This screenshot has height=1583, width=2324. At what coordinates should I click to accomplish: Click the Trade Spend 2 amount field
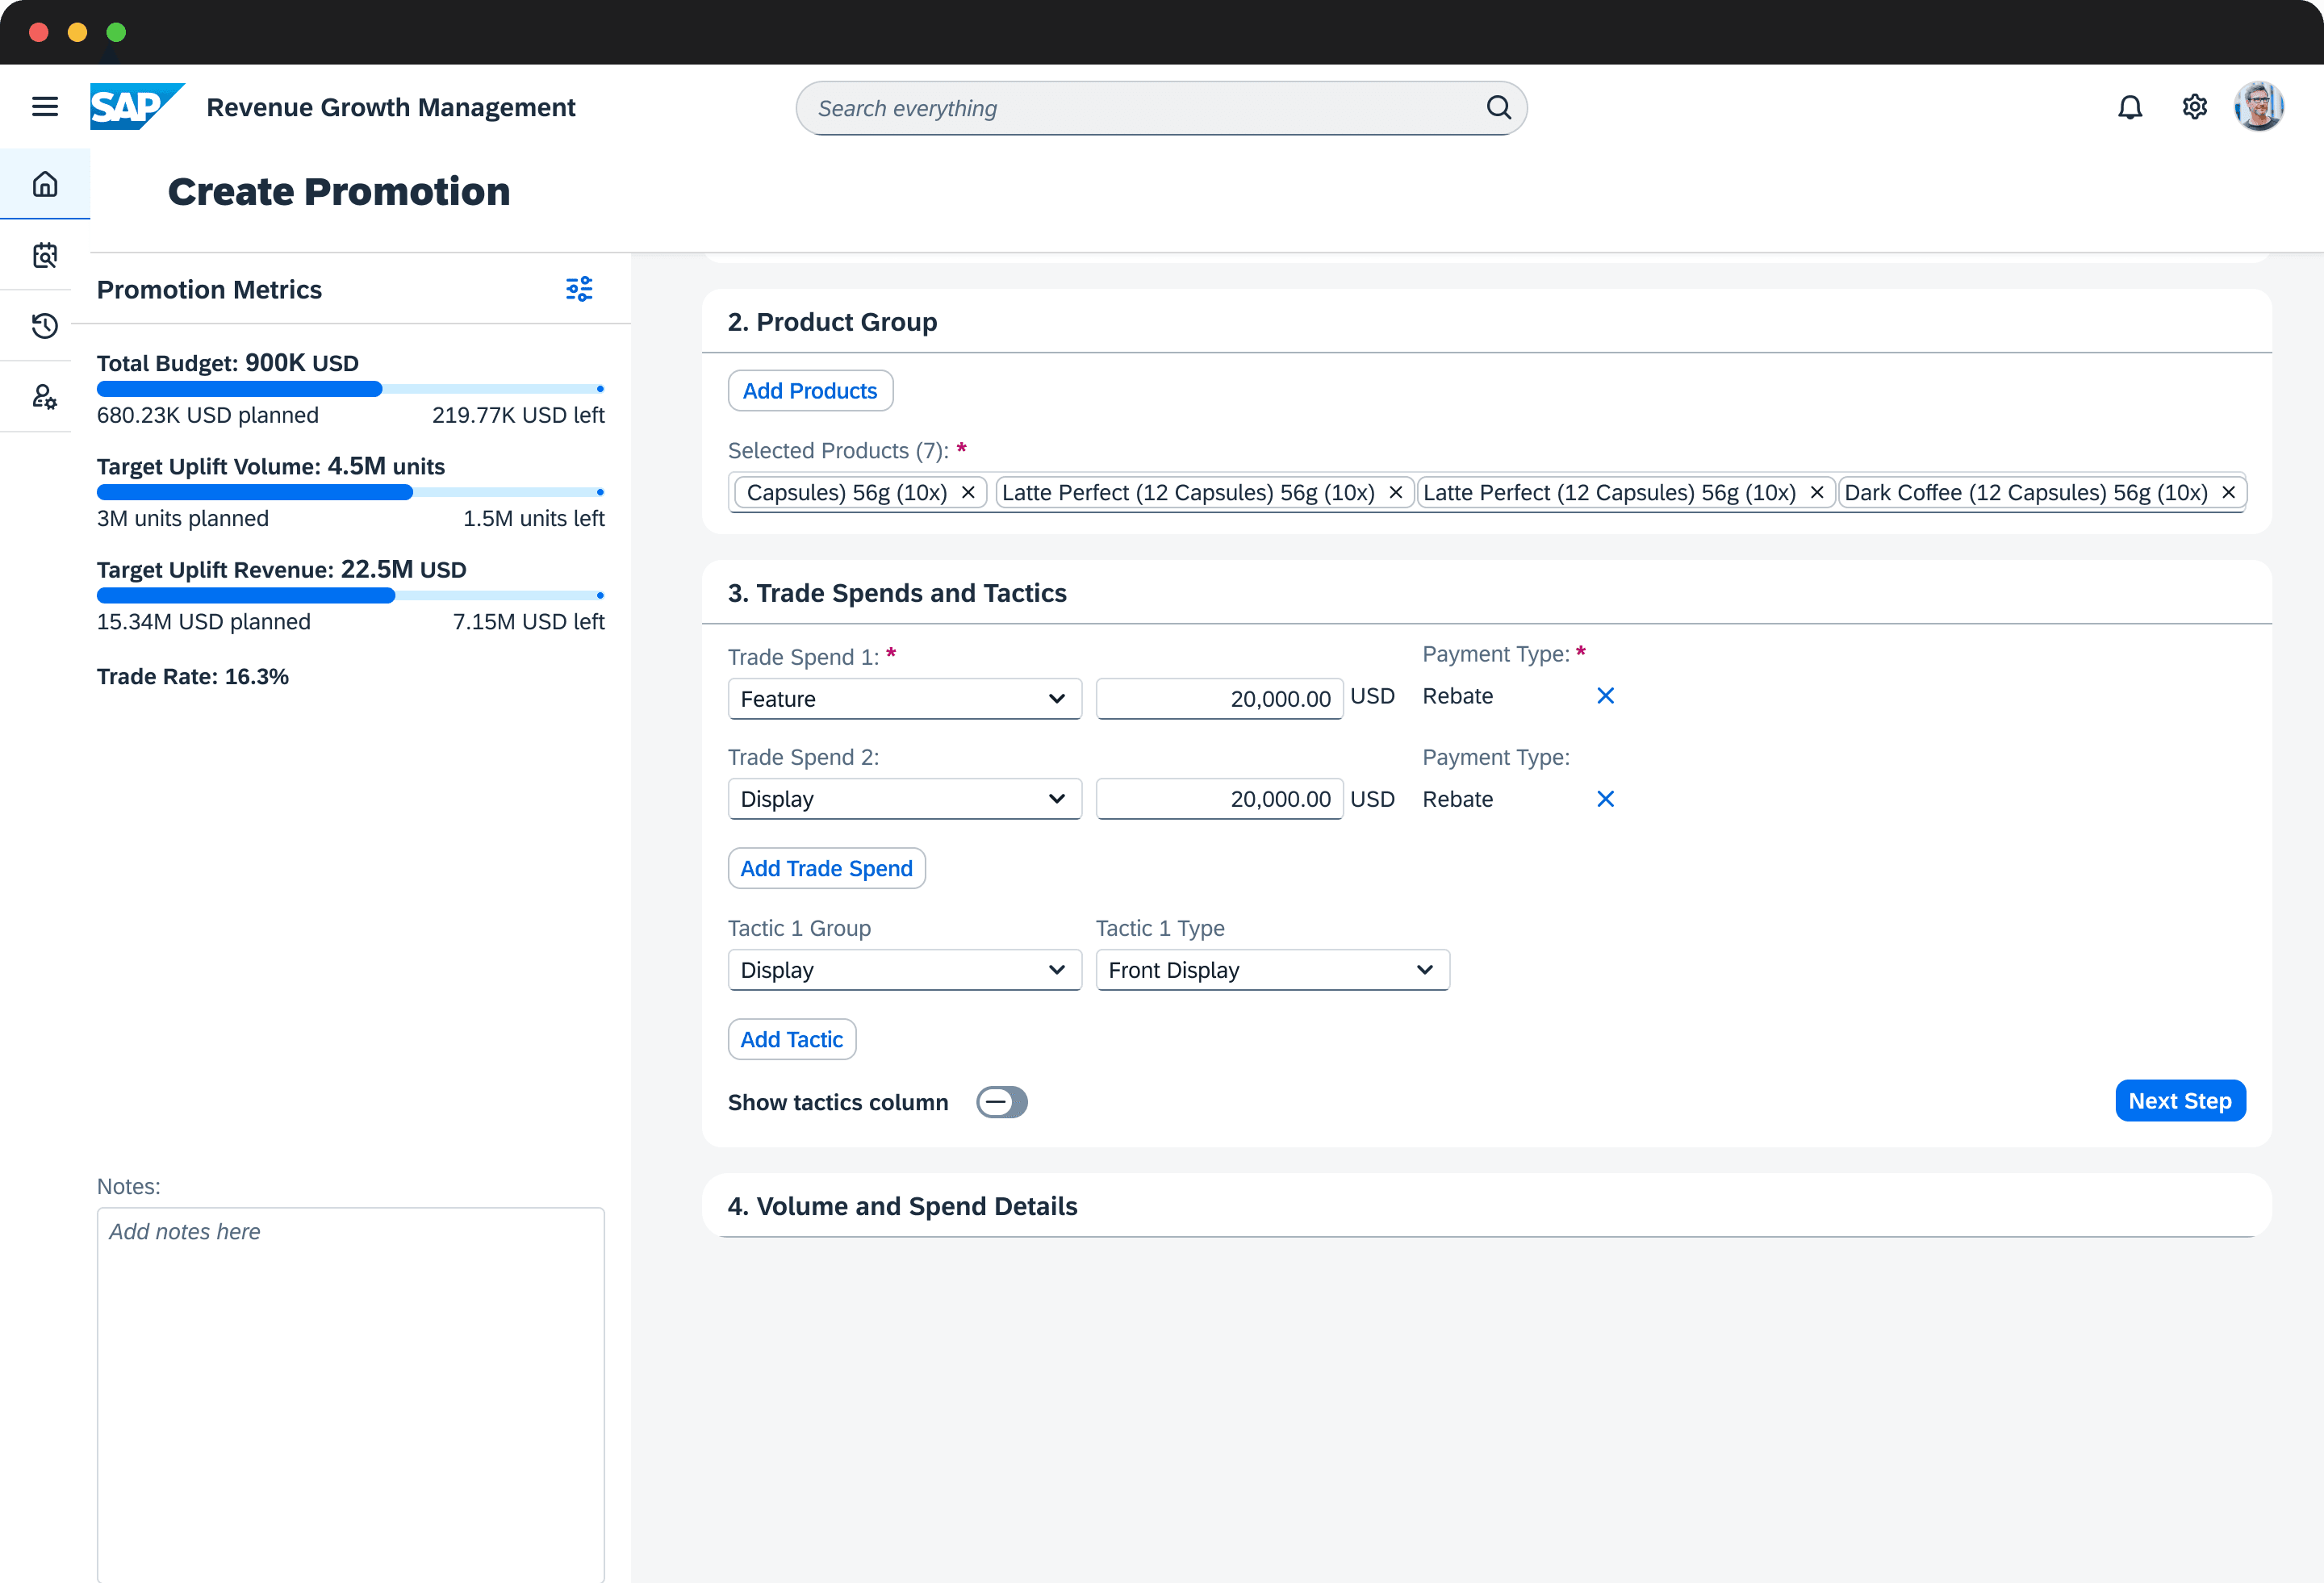pyautogui.click(x=1219, y=799)
